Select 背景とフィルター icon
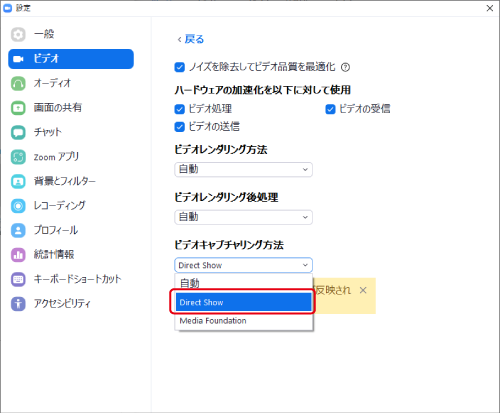Viewport: 500px width, 413px height. 18,181
